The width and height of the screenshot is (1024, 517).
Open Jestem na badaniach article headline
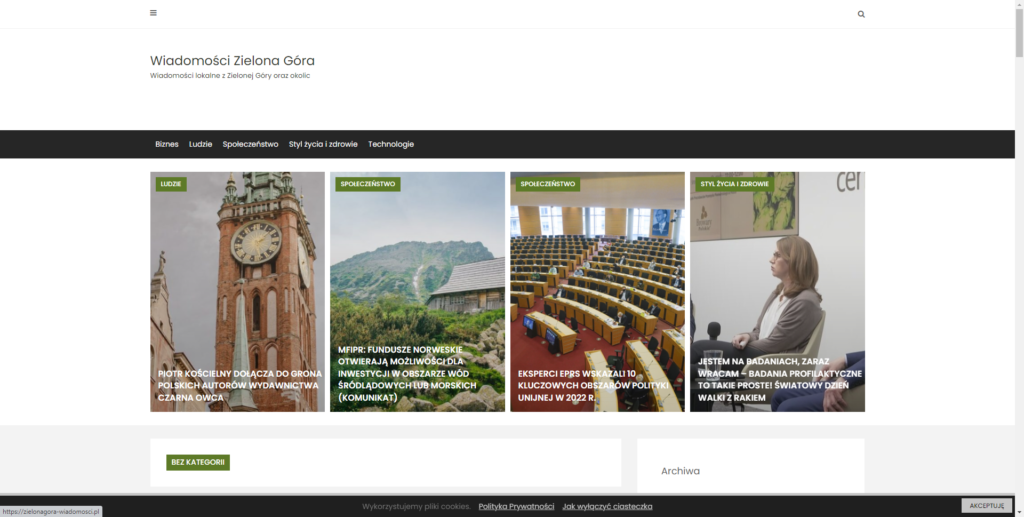779,379
